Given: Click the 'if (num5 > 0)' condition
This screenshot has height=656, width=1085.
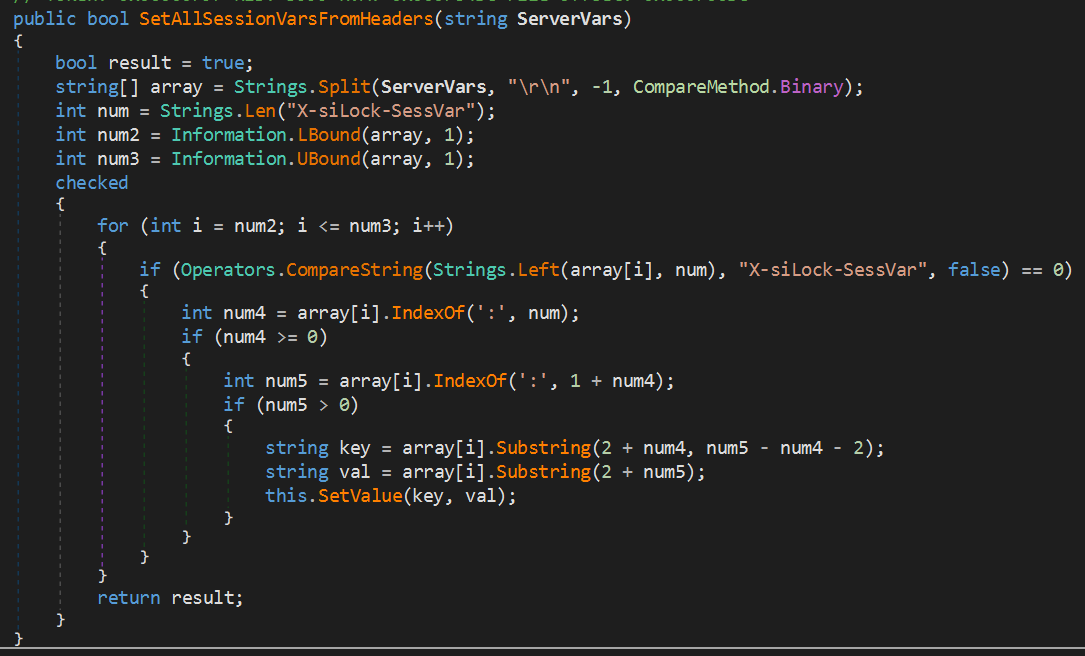Looking at the screenshot, I should pos(291,405).
